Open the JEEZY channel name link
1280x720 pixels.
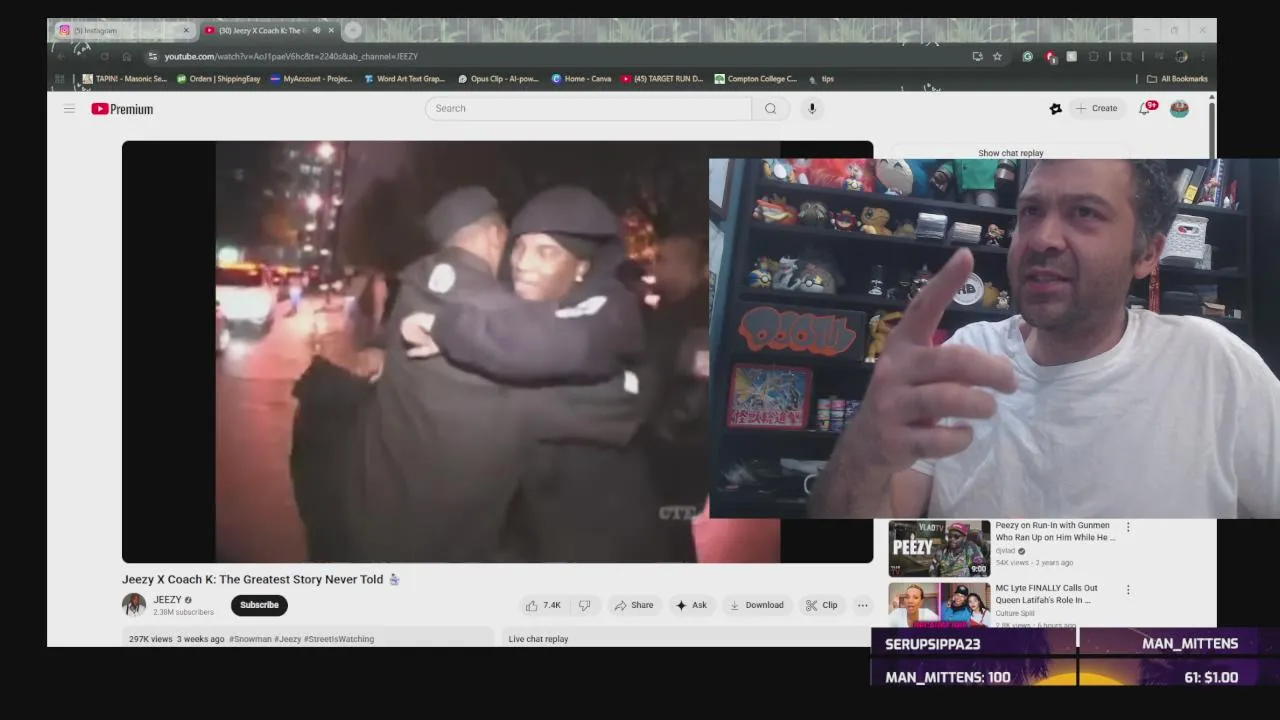[x=167, y=600]
